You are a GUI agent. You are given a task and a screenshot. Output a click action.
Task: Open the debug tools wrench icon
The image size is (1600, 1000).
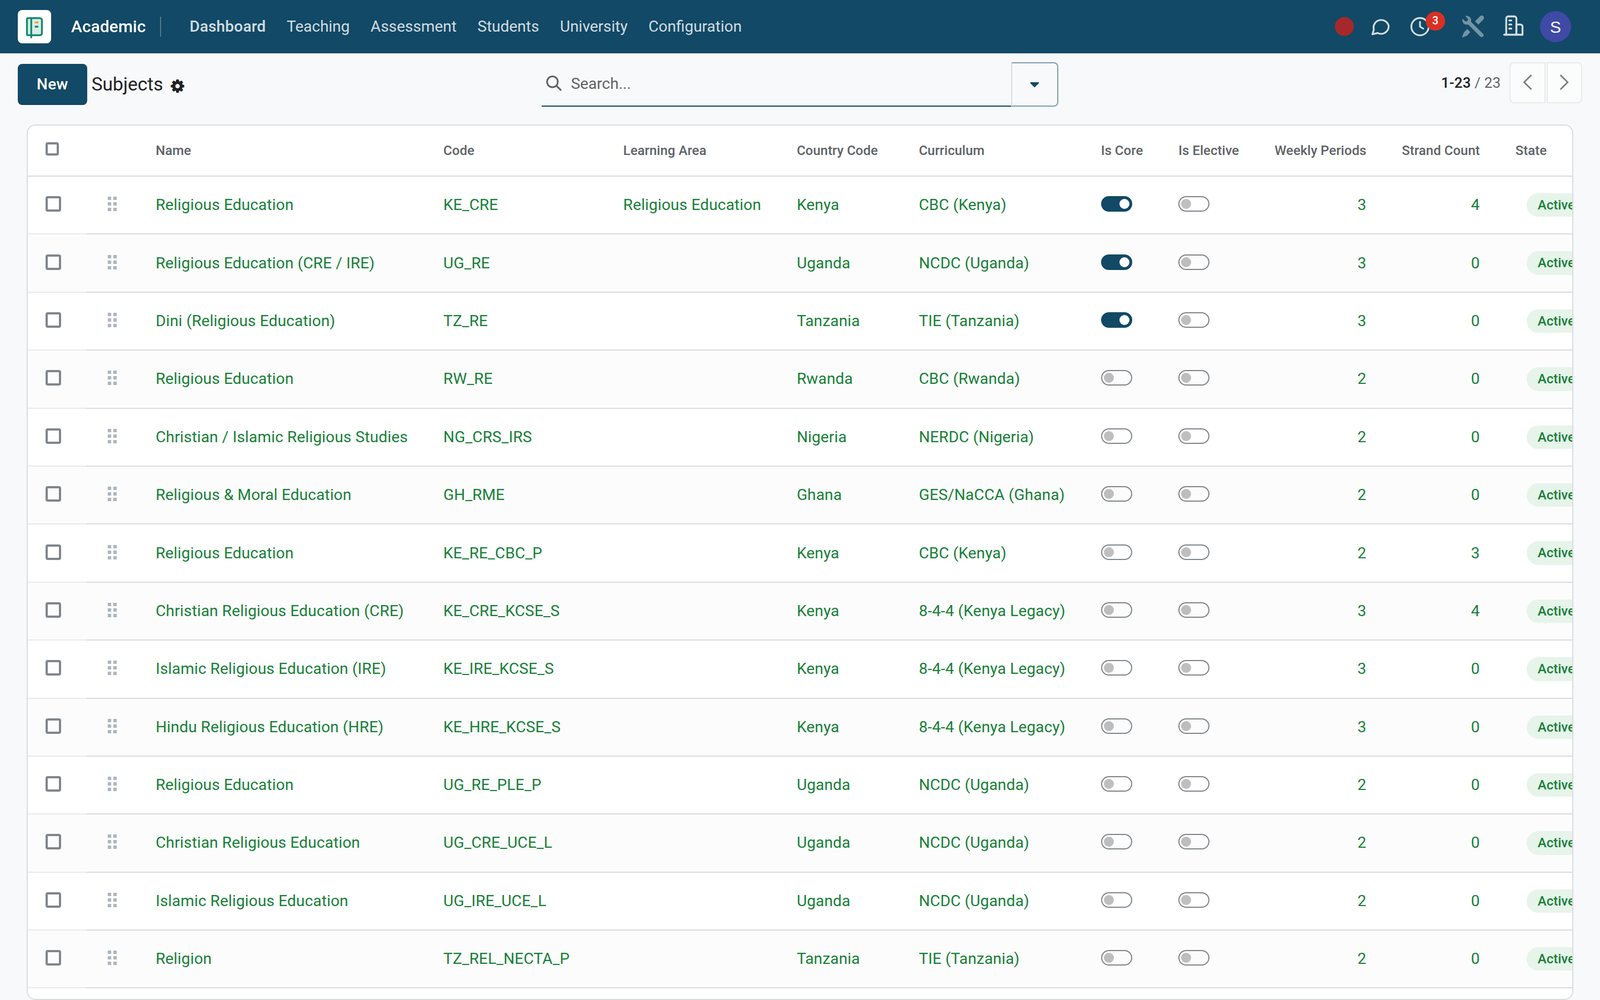[x=1472, y=27]
